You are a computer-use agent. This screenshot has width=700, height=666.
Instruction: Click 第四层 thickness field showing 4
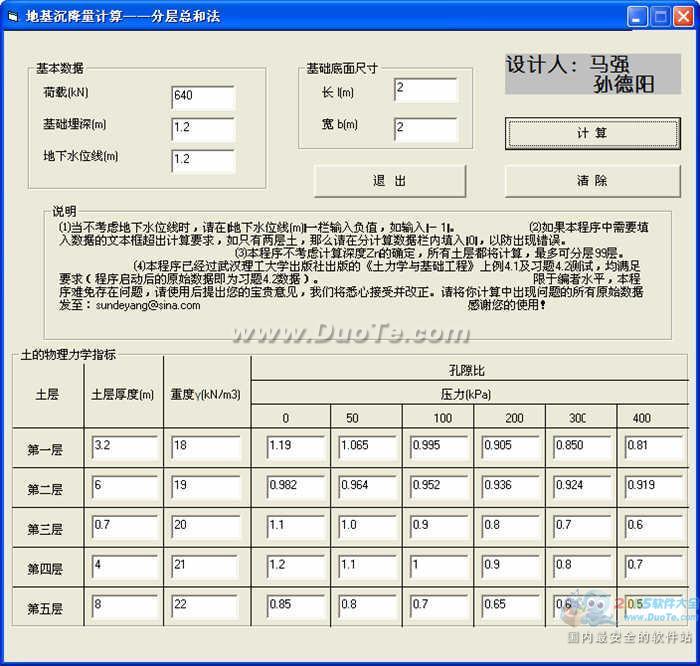tap(125, 567)
